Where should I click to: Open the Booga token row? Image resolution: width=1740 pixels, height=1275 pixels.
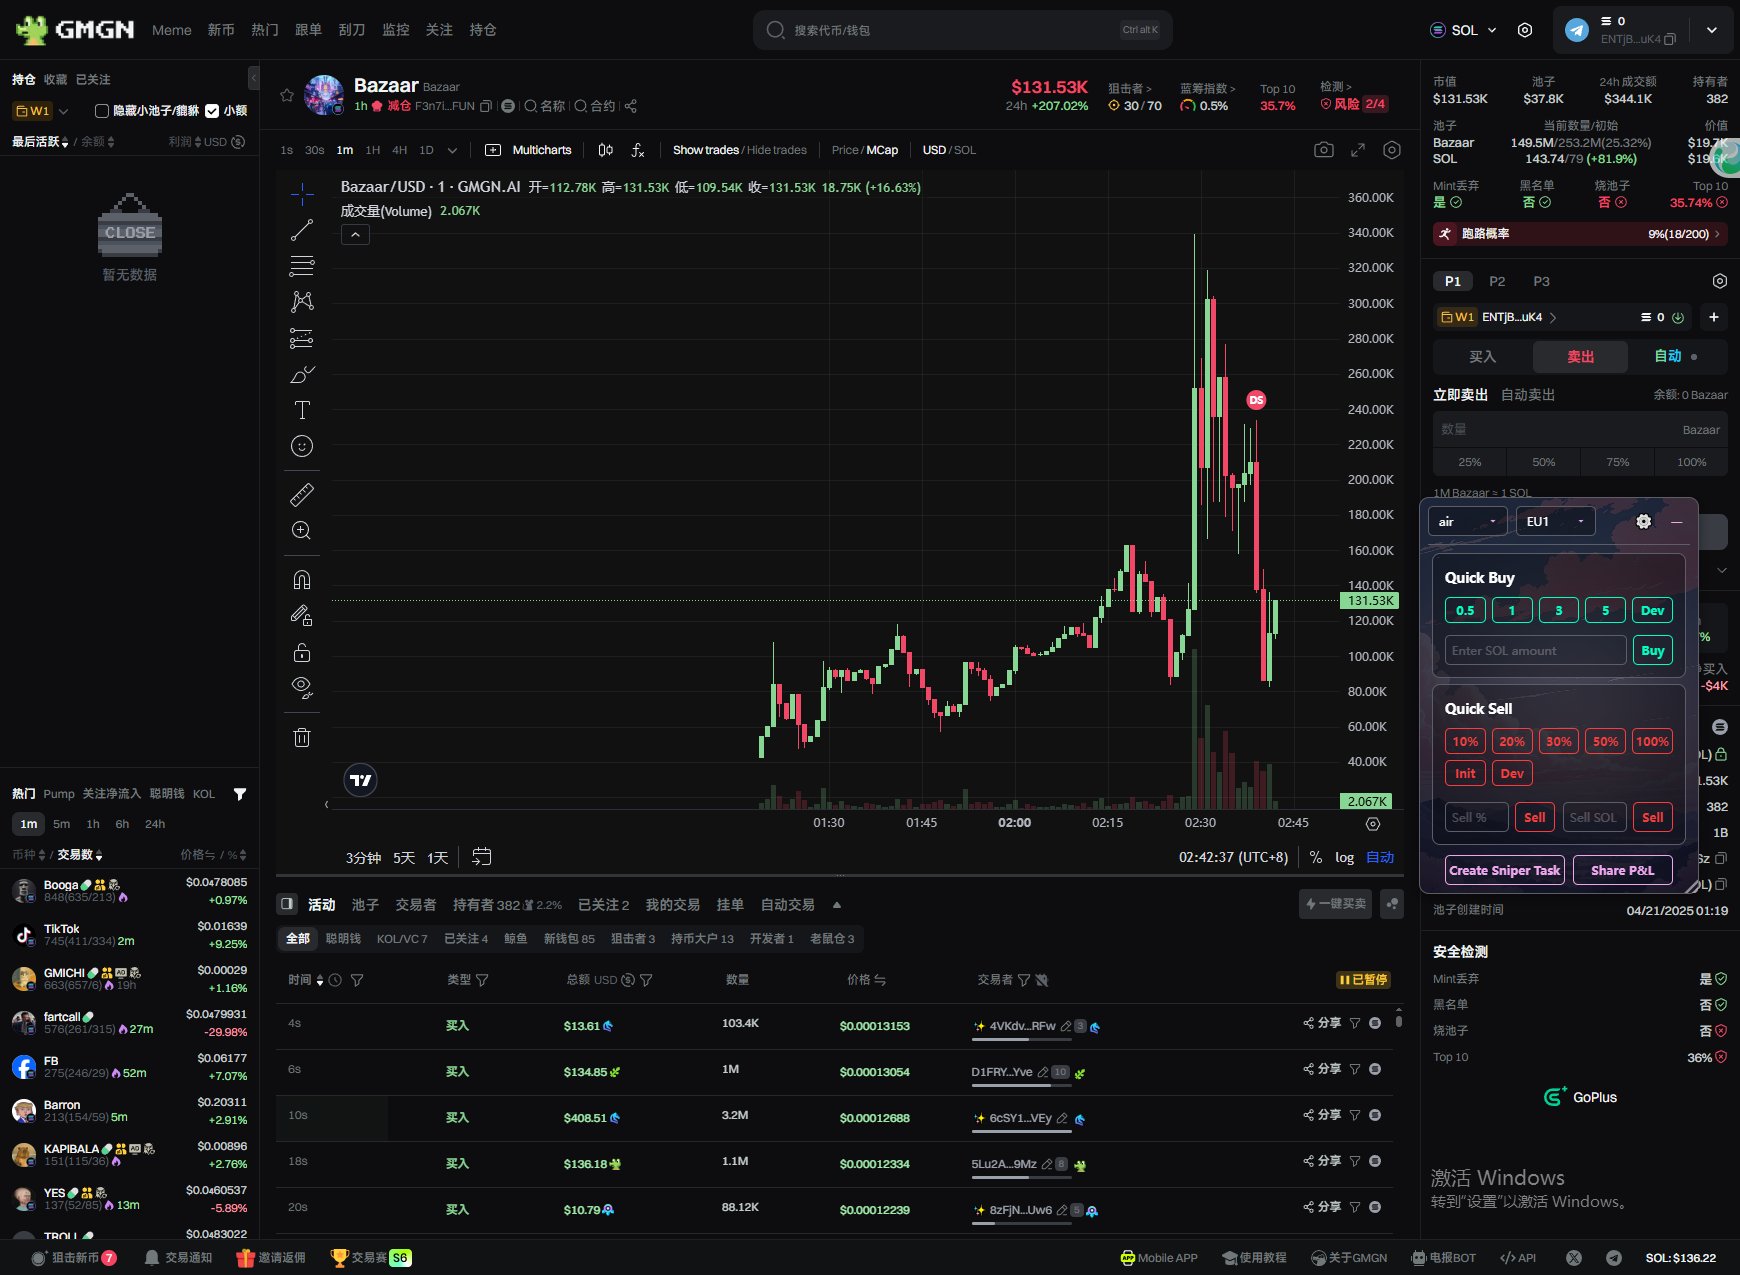[129, 890]
